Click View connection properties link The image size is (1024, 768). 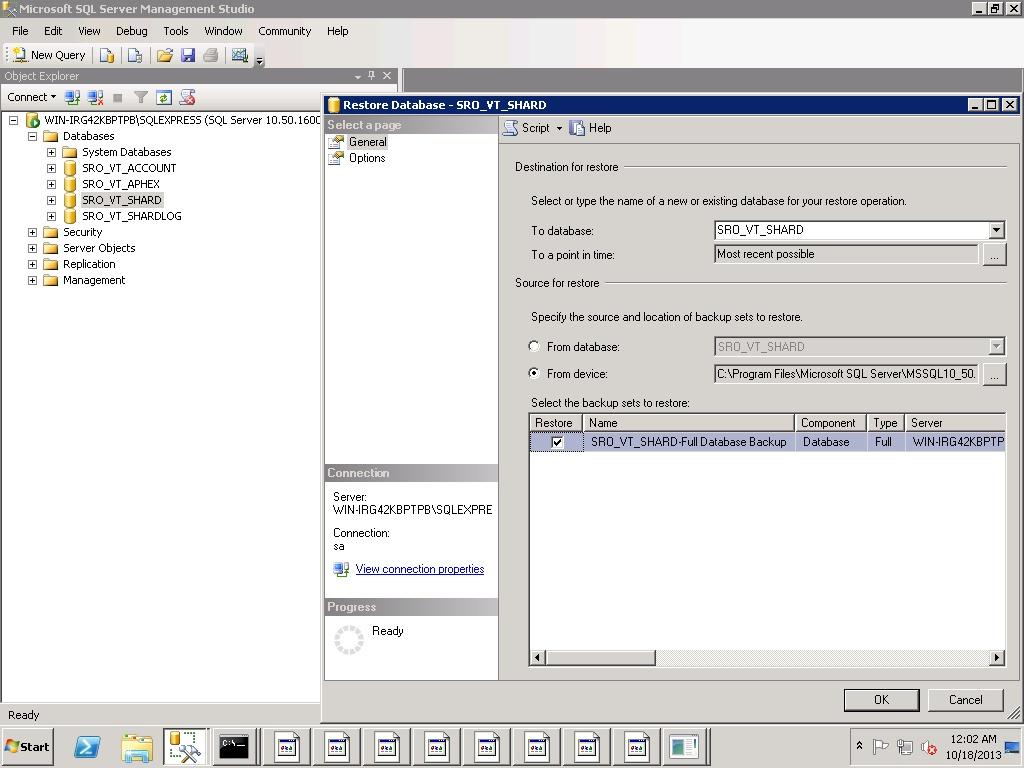(420, 569)
